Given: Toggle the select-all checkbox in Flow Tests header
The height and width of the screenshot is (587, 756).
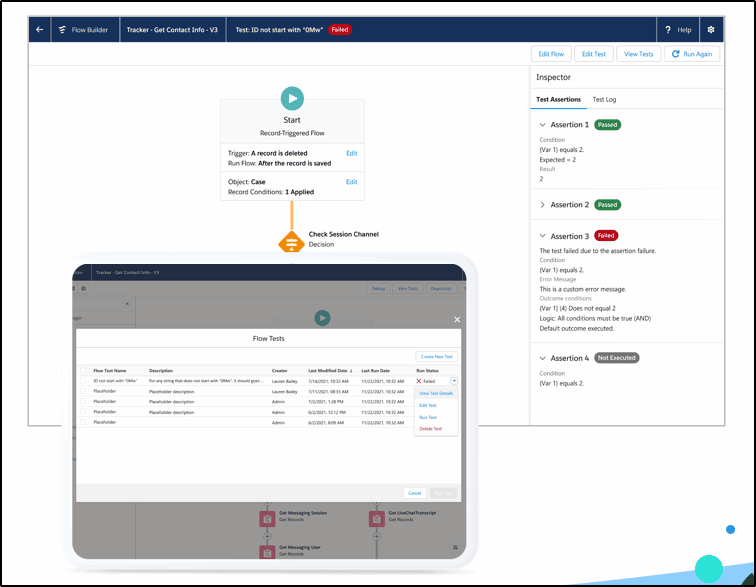Looking at the screenshot, I should click(x=83, y=370).
